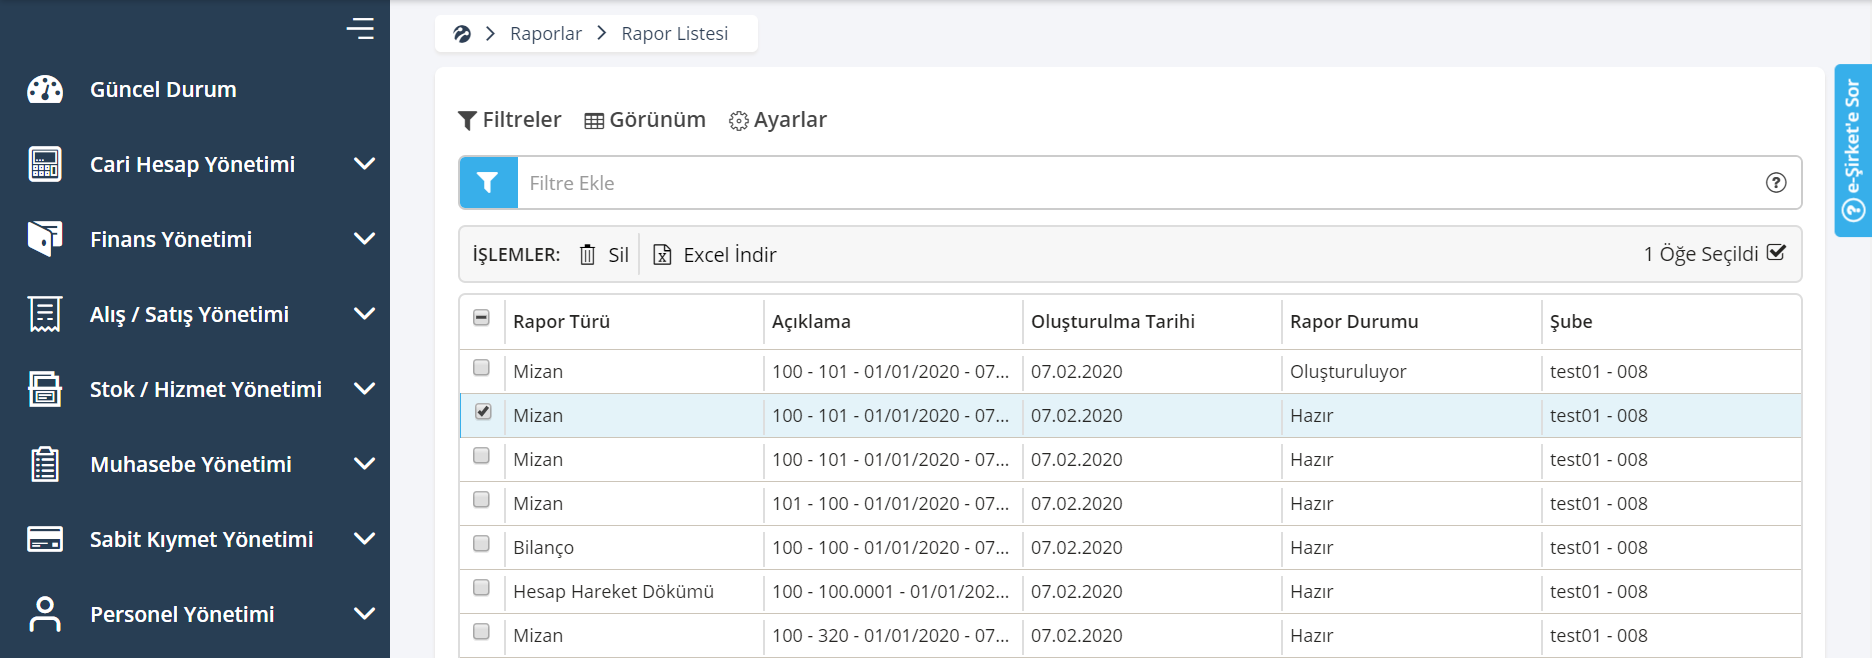
Task: Open the Filtreler section
Action: coord(510,120)
